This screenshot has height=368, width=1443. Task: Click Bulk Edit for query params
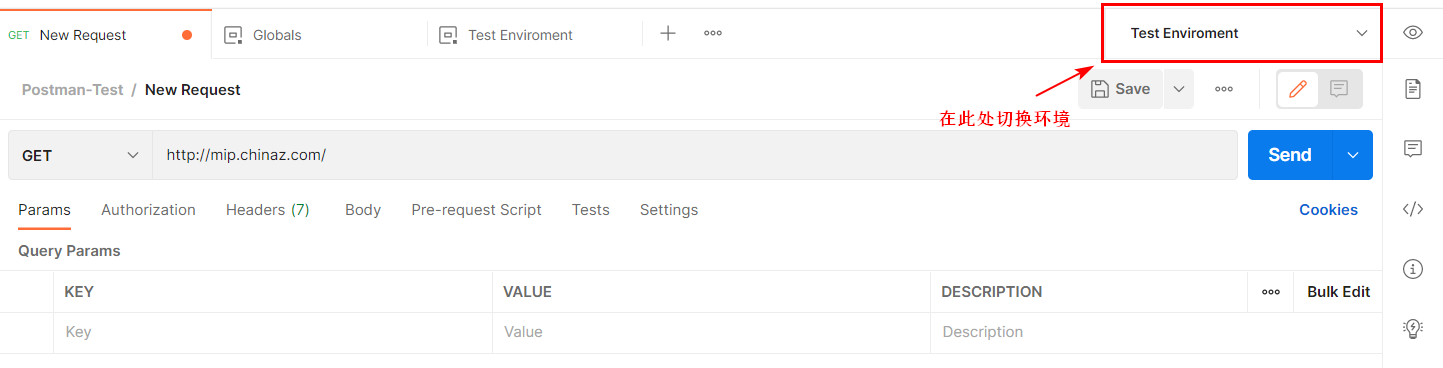click(1338, 292)
